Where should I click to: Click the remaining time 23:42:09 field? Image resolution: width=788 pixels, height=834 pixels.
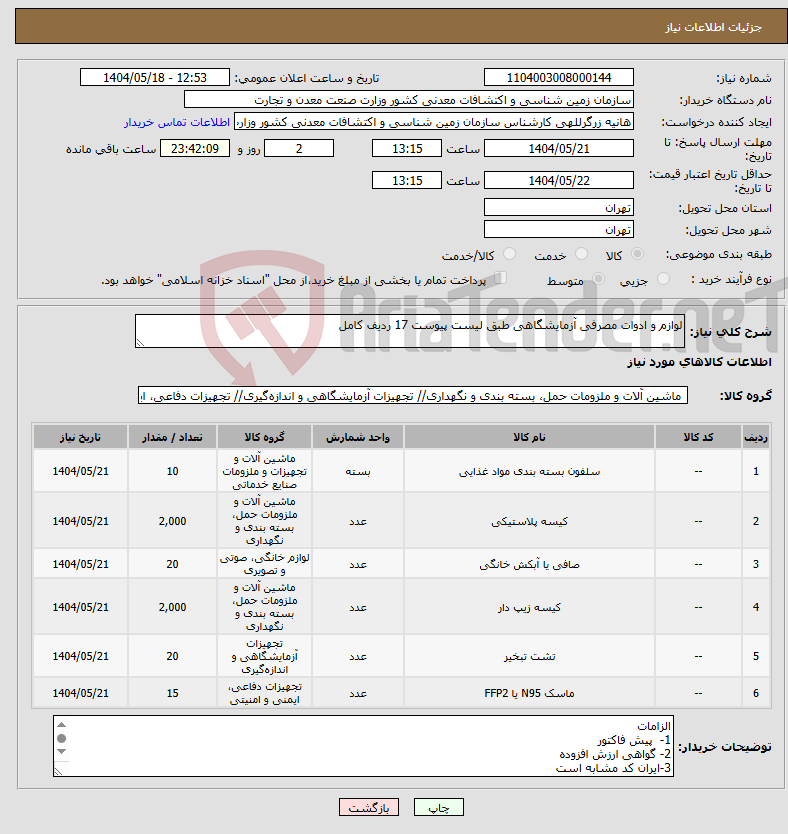(195, 148)
